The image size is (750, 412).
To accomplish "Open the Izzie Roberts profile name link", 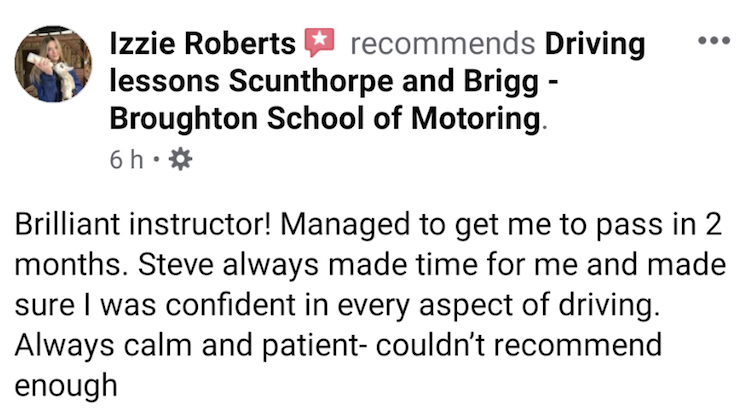I will point(203,44).
